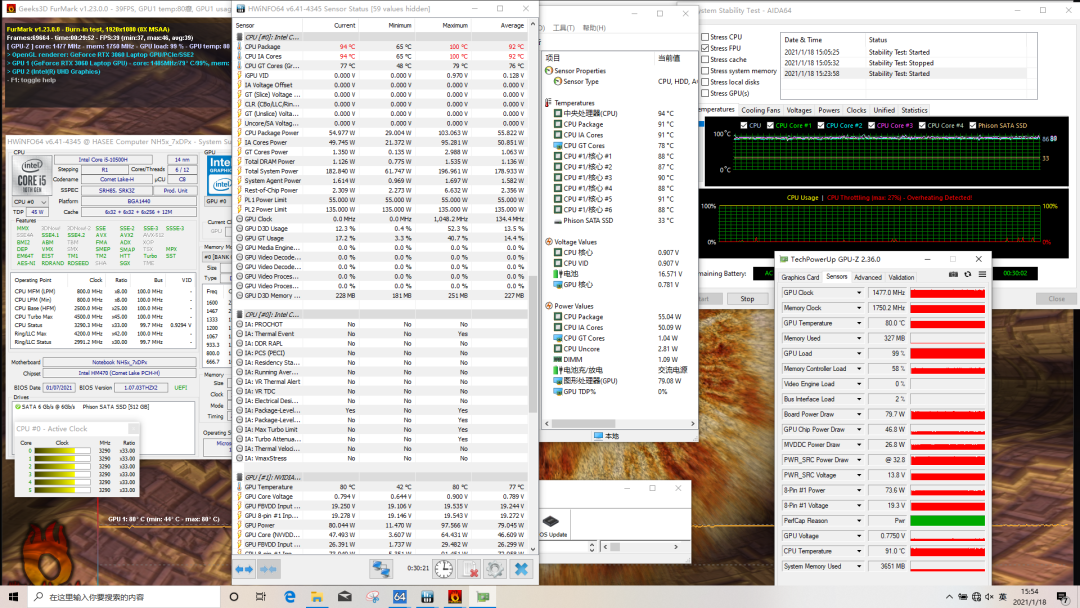Click GPU-Z refresh icon
Screen dimensions: 1080x608
[x=967, y=274]
